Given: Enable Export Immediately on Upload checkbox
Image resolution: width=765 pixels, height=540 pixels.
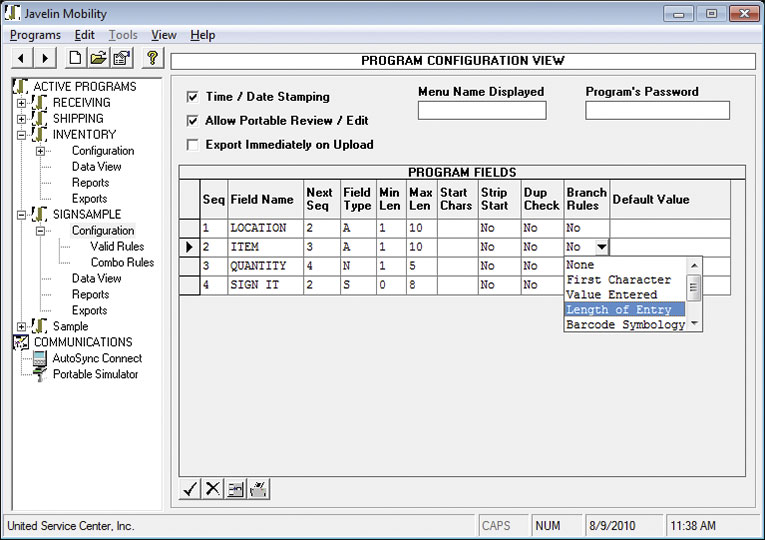Looking at the screenshot, I should 193,145.
